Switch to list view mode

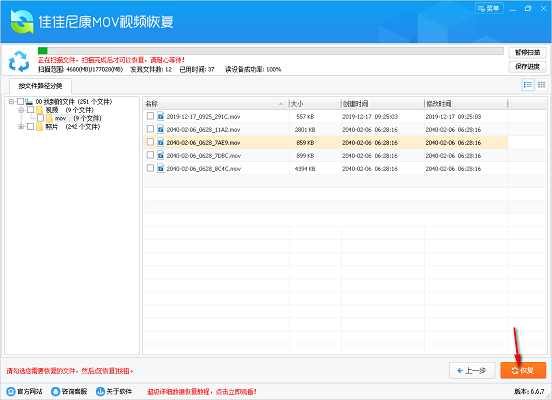click(528, 85)
